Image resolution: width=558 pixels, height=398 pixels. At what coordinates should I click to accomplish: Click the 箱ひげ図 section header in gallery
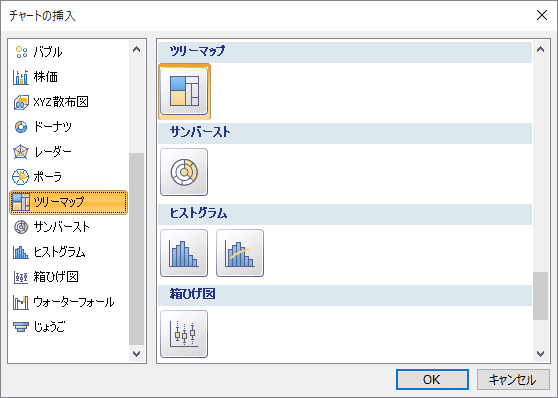[x=345, y=295]
